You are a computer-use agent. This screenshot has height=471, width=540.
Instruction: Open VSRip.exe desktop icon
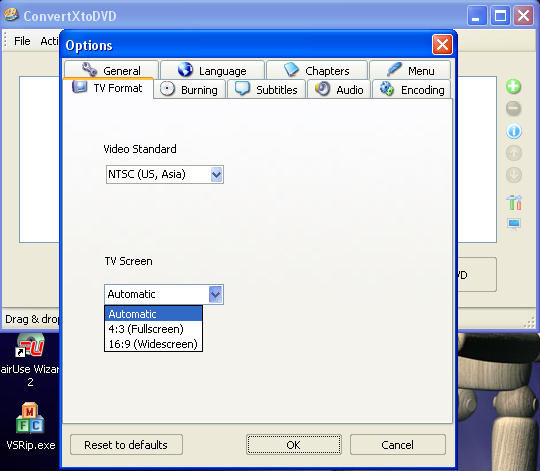click(30, 427)
